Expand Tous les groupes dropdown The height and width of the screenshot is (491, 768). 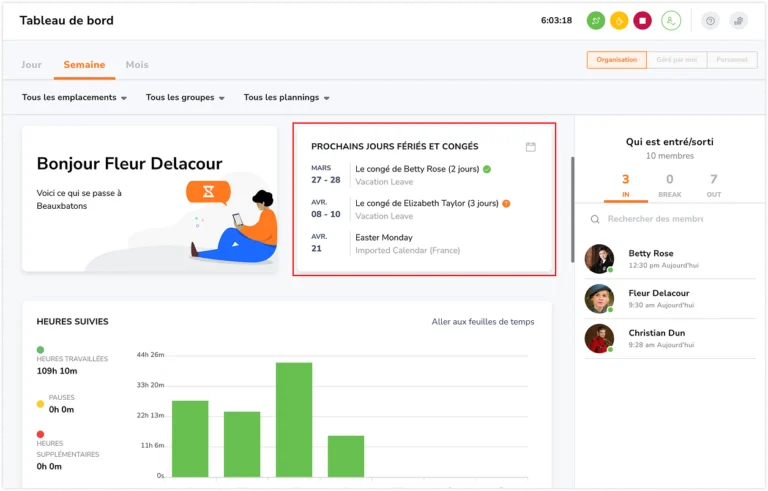click(x=185, y=98)
